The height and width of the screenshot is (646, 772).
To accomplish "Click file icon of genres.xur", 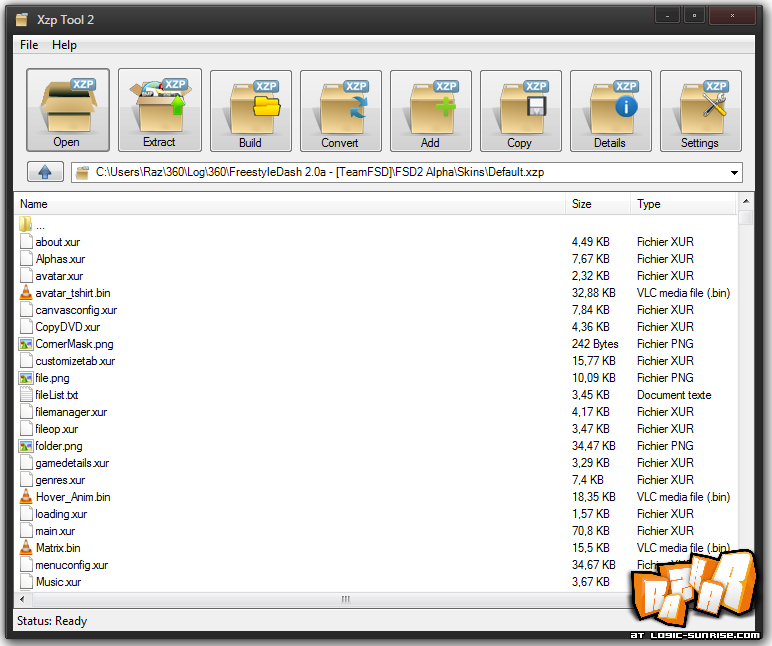I will (x=26, y=480).
